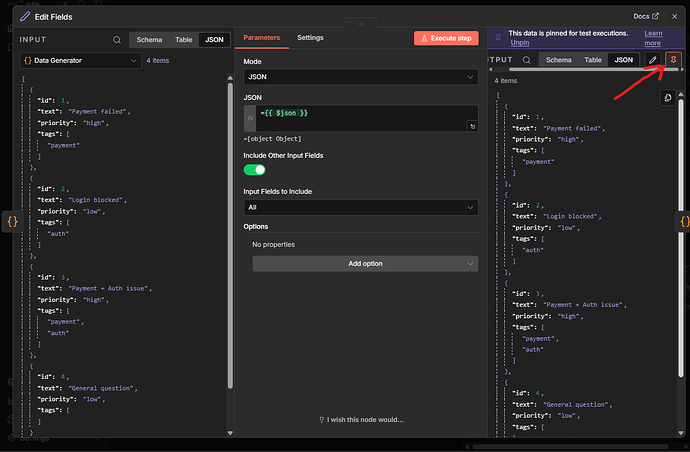Expand the Mode dropdown set to JSON

pyautogui.click(x=360, y=77)
